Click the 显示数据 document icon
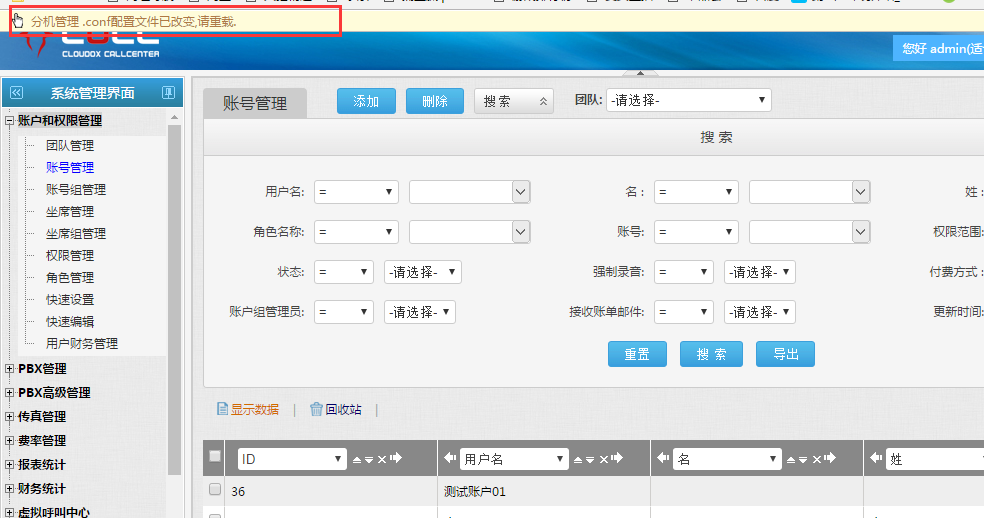This screenshot has height=518, width=984. pyautogui.click(x=222, y=409)
